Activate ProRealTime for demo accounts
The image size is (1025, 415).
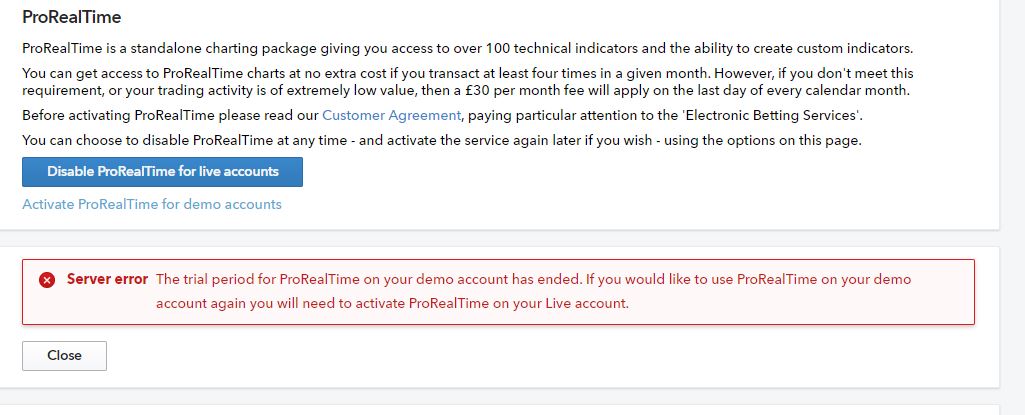click(x=152, y=204)
